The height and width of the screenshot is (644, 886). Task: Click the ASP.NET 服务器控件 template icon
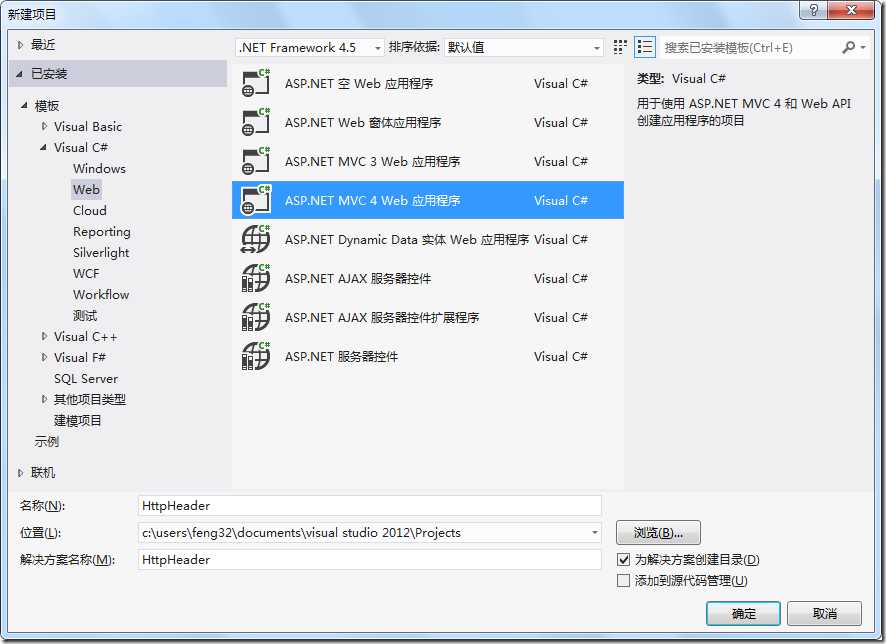click(256, 356)
